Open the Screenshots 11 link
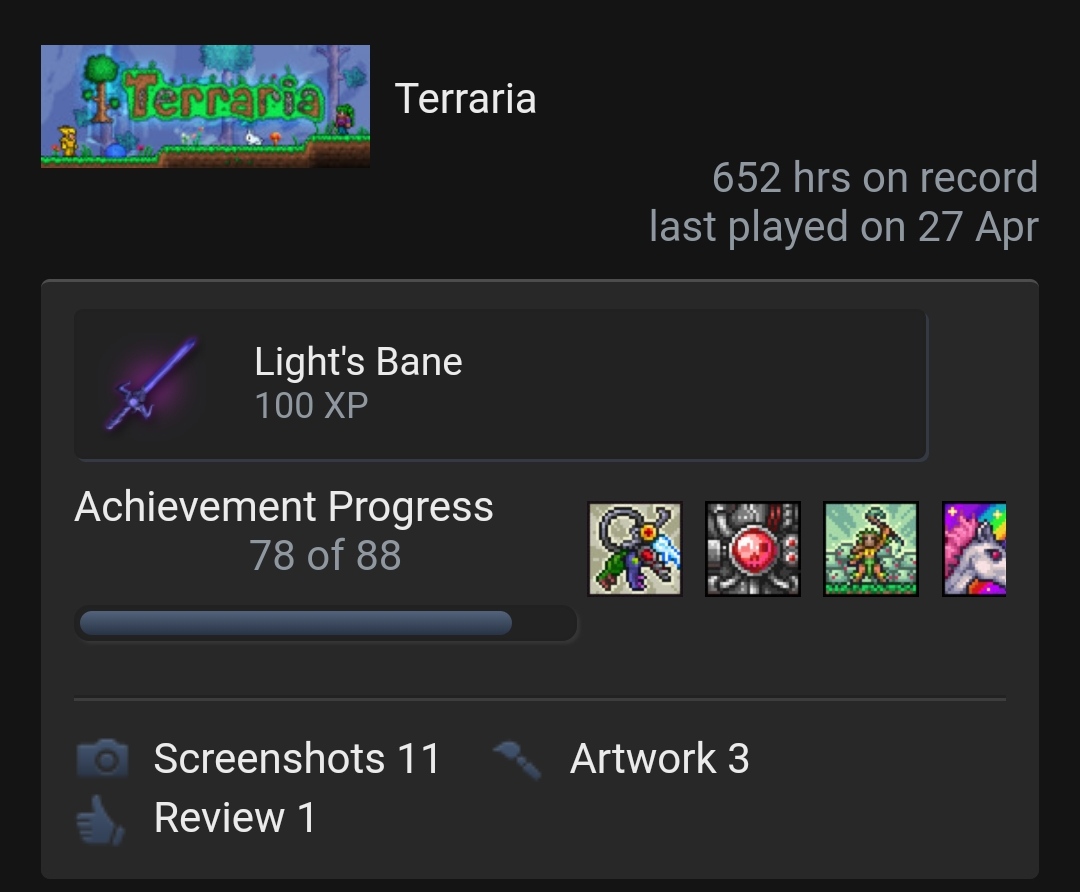The width and height of the screenshot is (1080, 892). click(297, 759)
